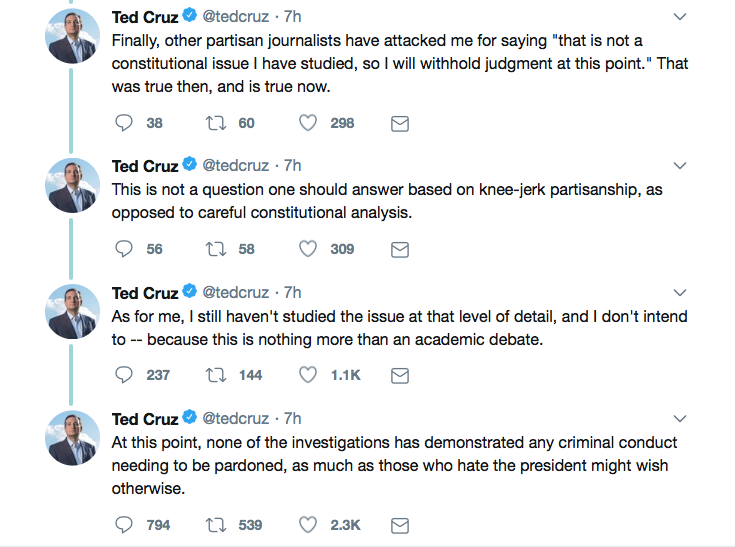Retweet the tweet with 144 retweets

tap(213, 375)
